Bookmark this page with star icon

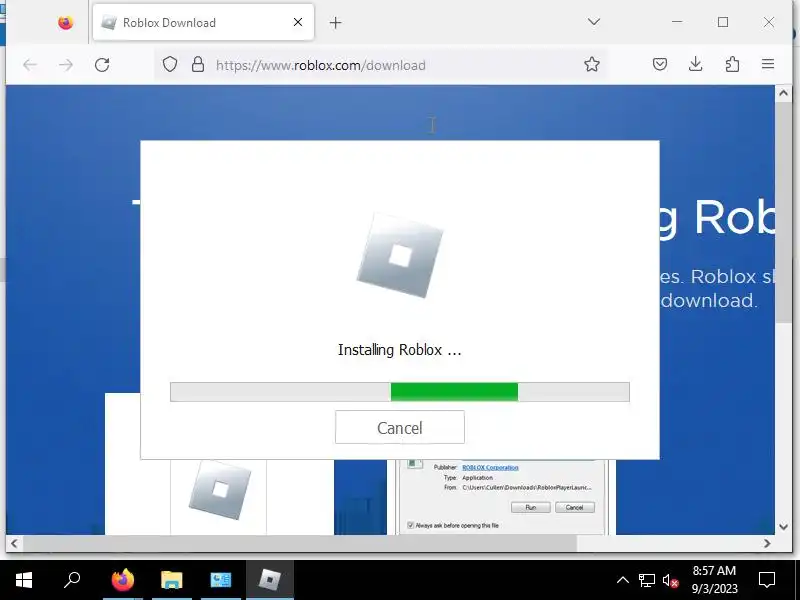coord(592,64)
